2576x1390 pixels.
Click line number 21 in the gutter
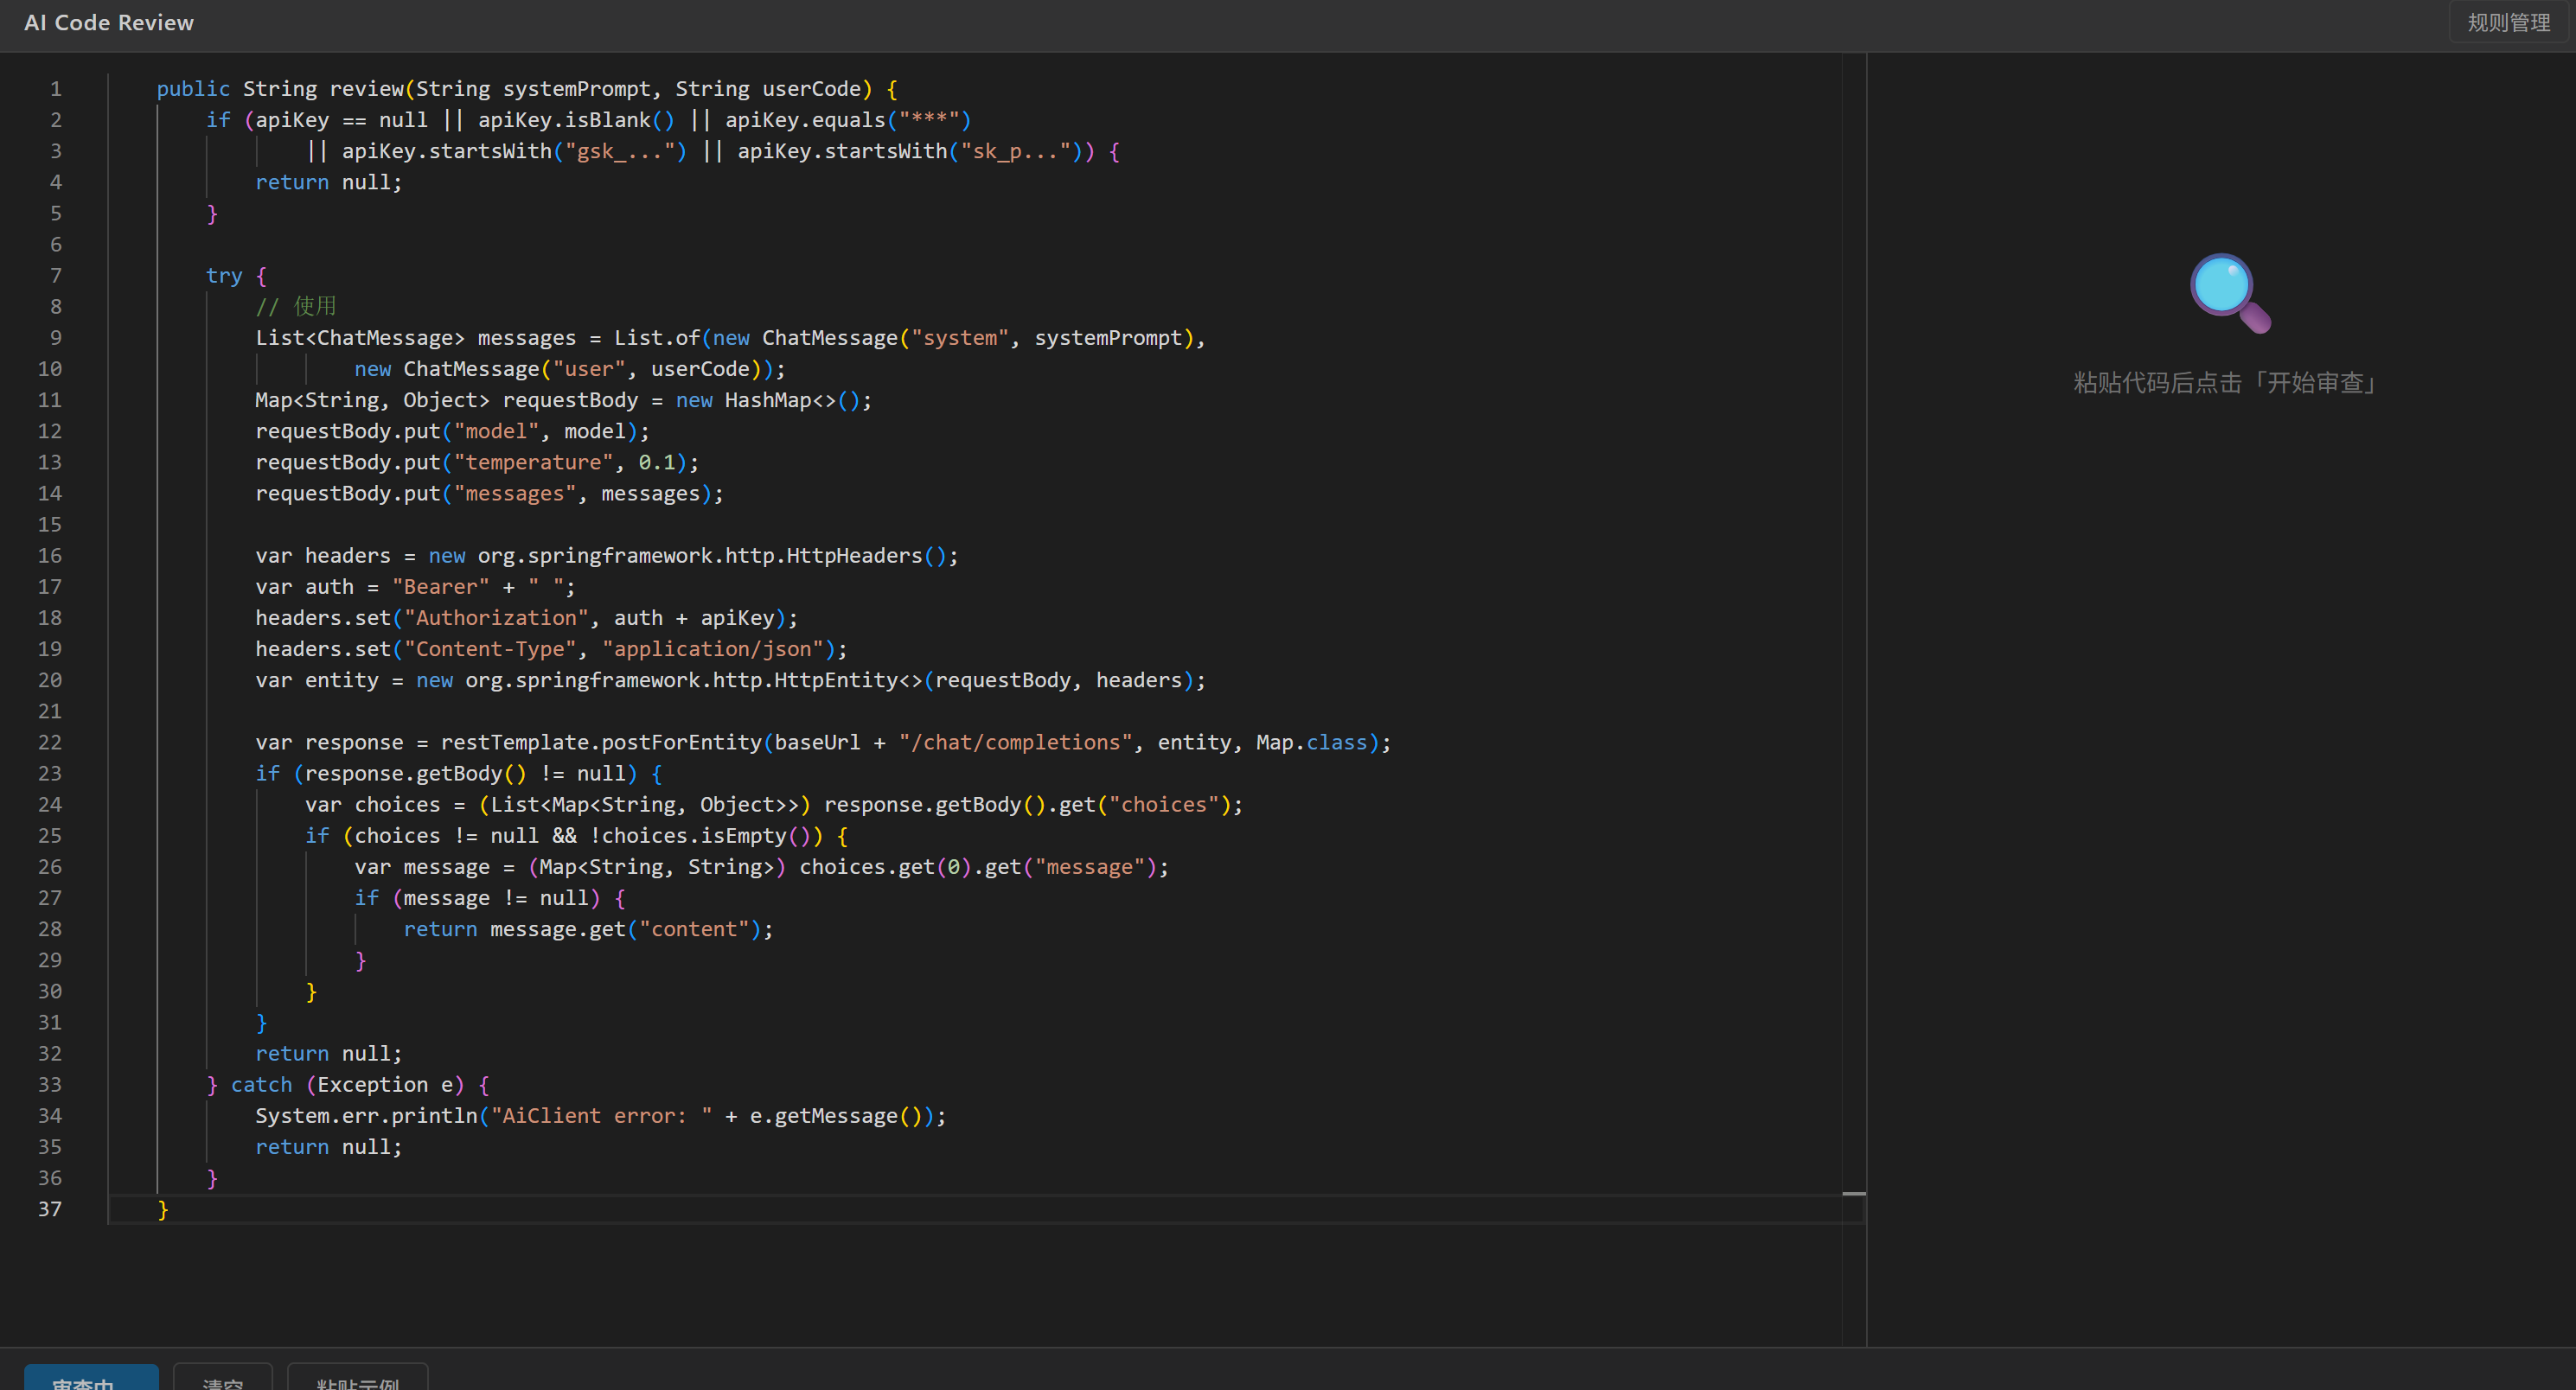coord(50,711)
